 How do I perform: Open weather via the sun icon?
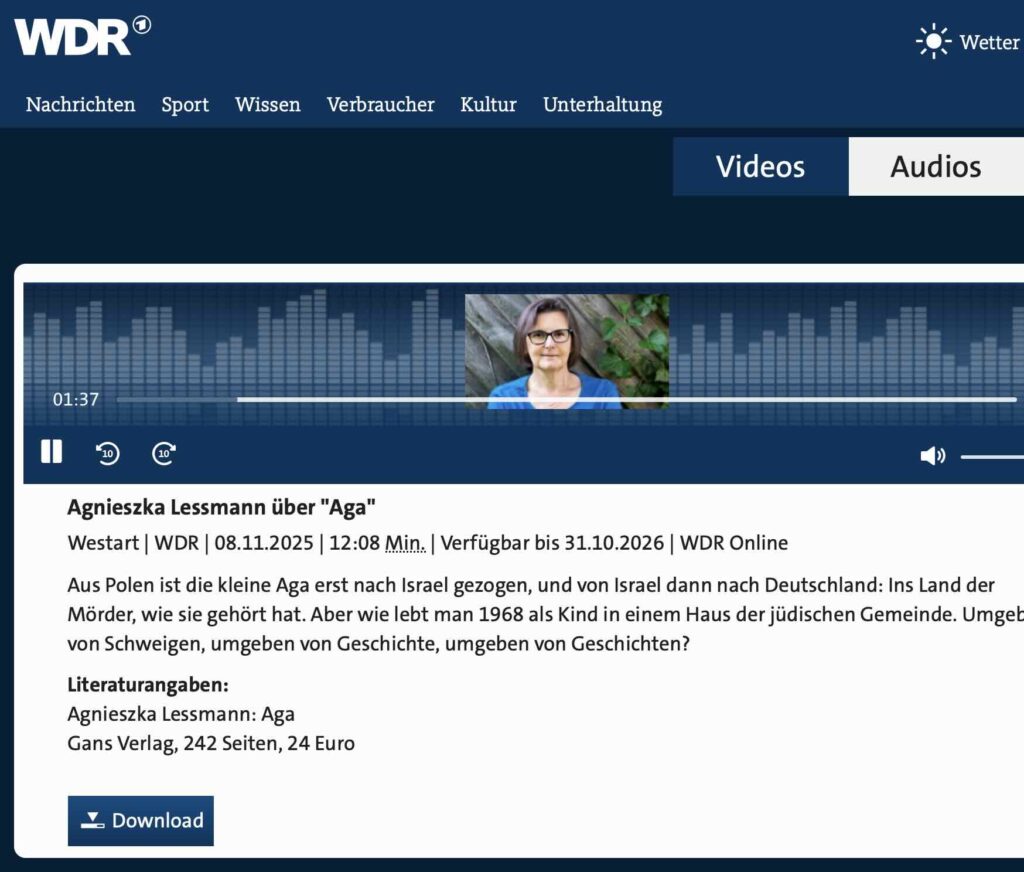(x=933, y=42)
